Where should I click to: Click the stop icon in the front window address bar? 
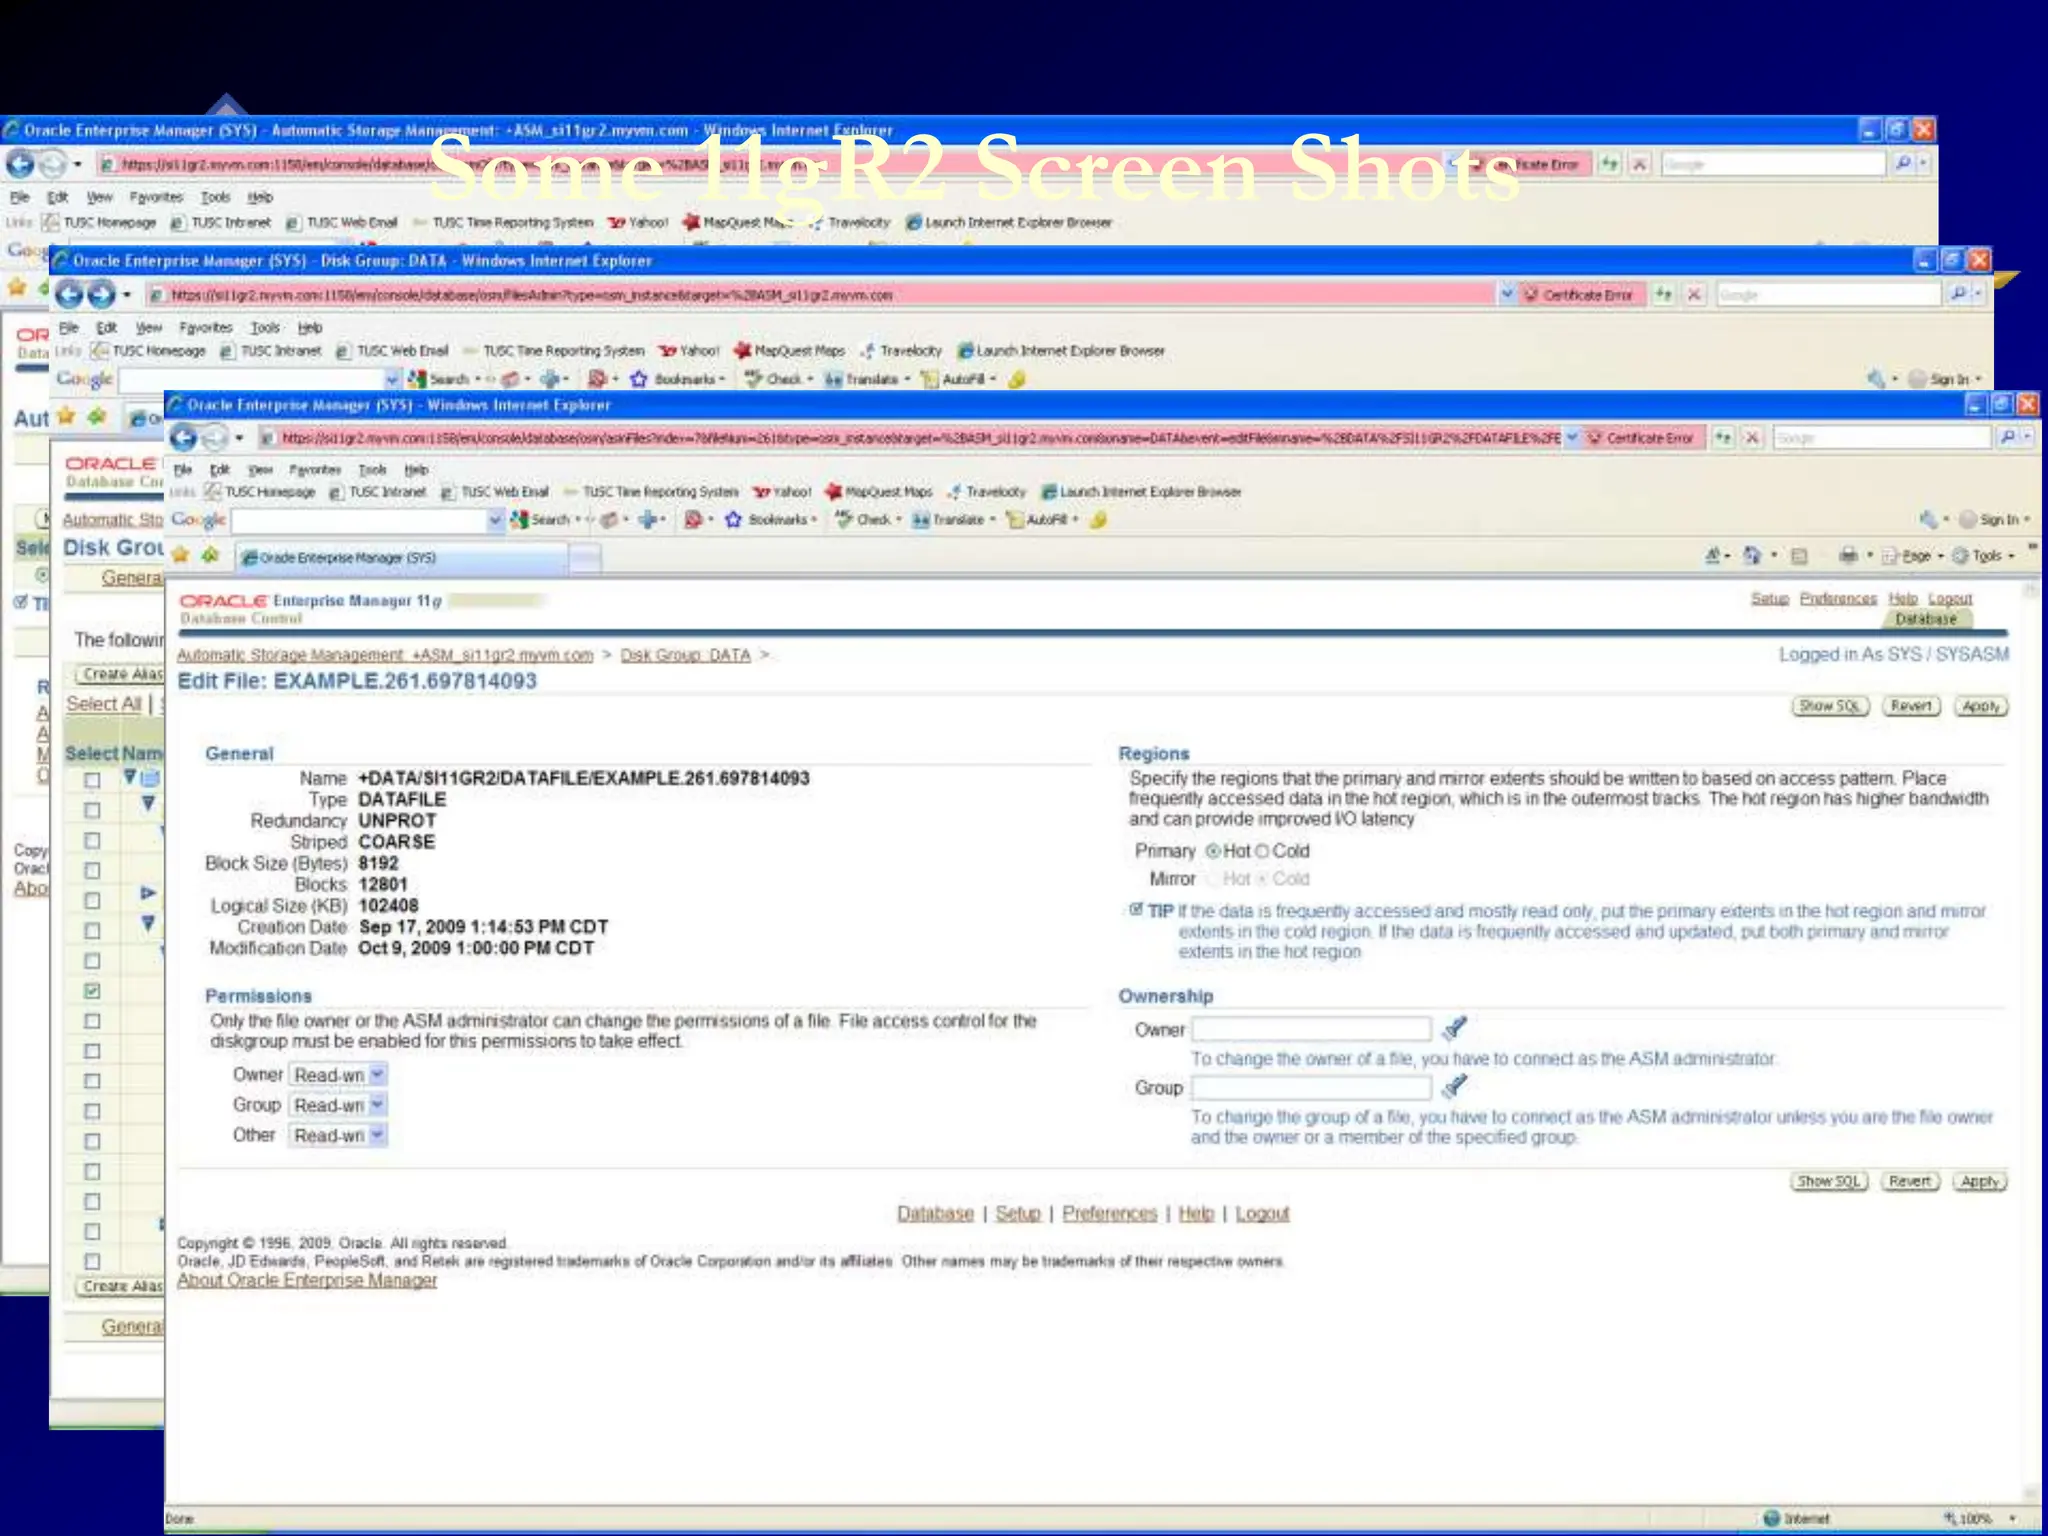(x=1752, y=438)
